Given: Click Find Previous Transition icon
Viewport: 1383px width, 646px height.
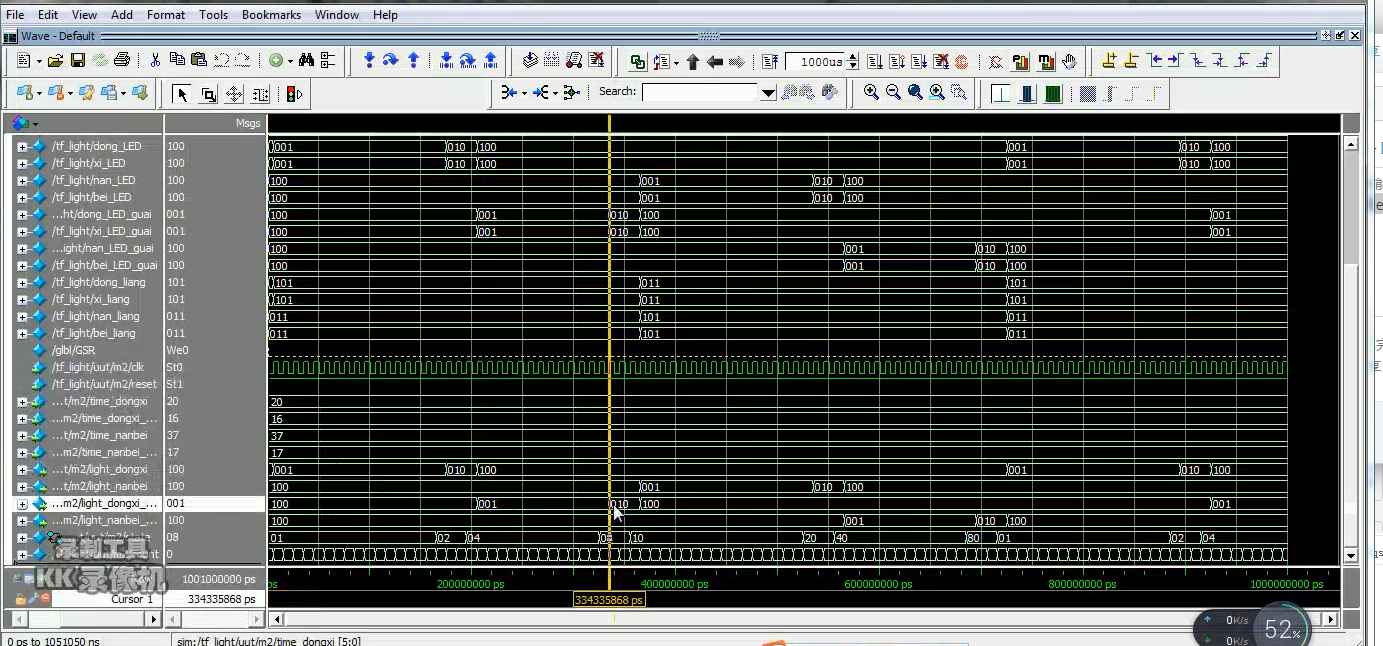Looking at the screenshot, I should (1155, 61).
